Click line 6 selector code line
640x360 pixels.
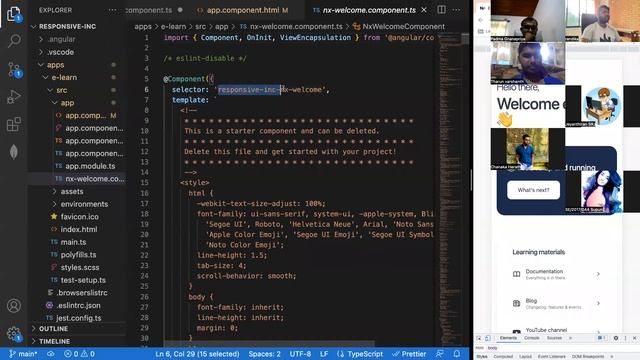(x=250, y=89)
